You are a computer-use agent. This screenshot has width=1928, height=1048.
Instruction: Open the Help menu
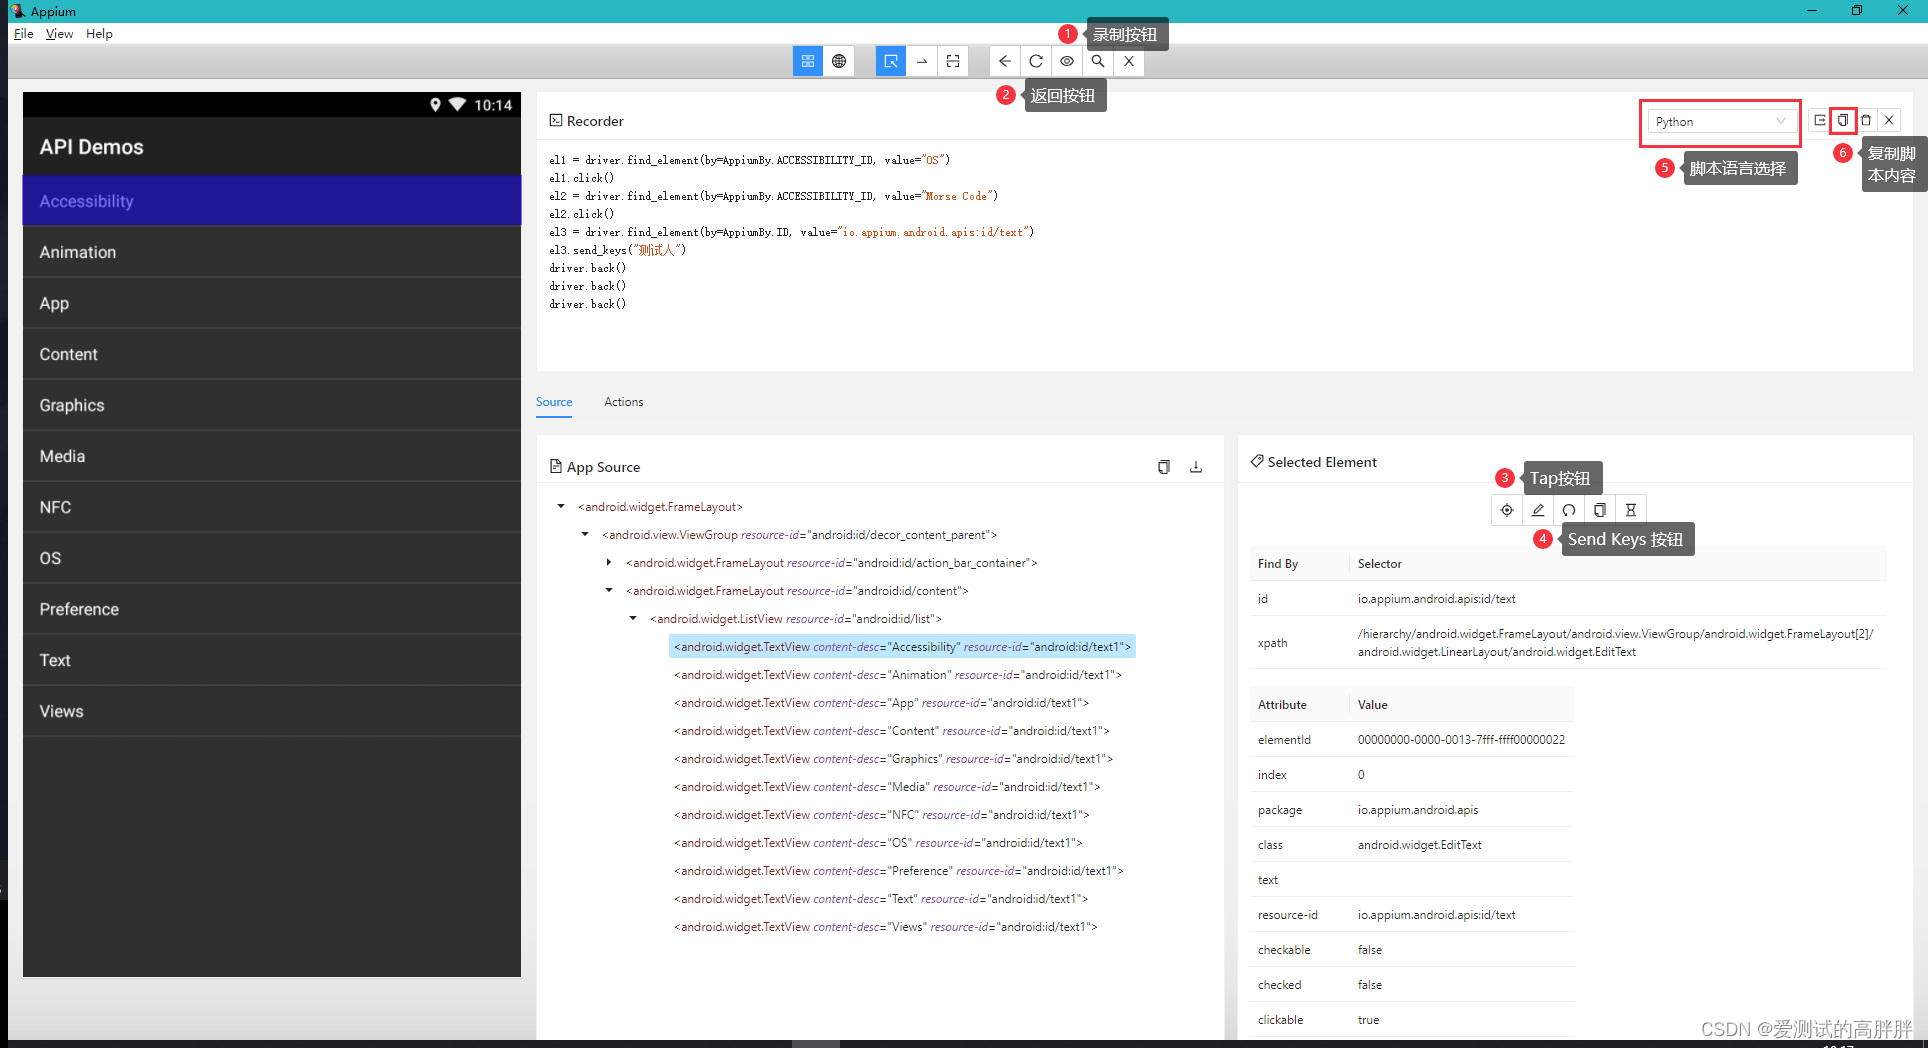99,33
